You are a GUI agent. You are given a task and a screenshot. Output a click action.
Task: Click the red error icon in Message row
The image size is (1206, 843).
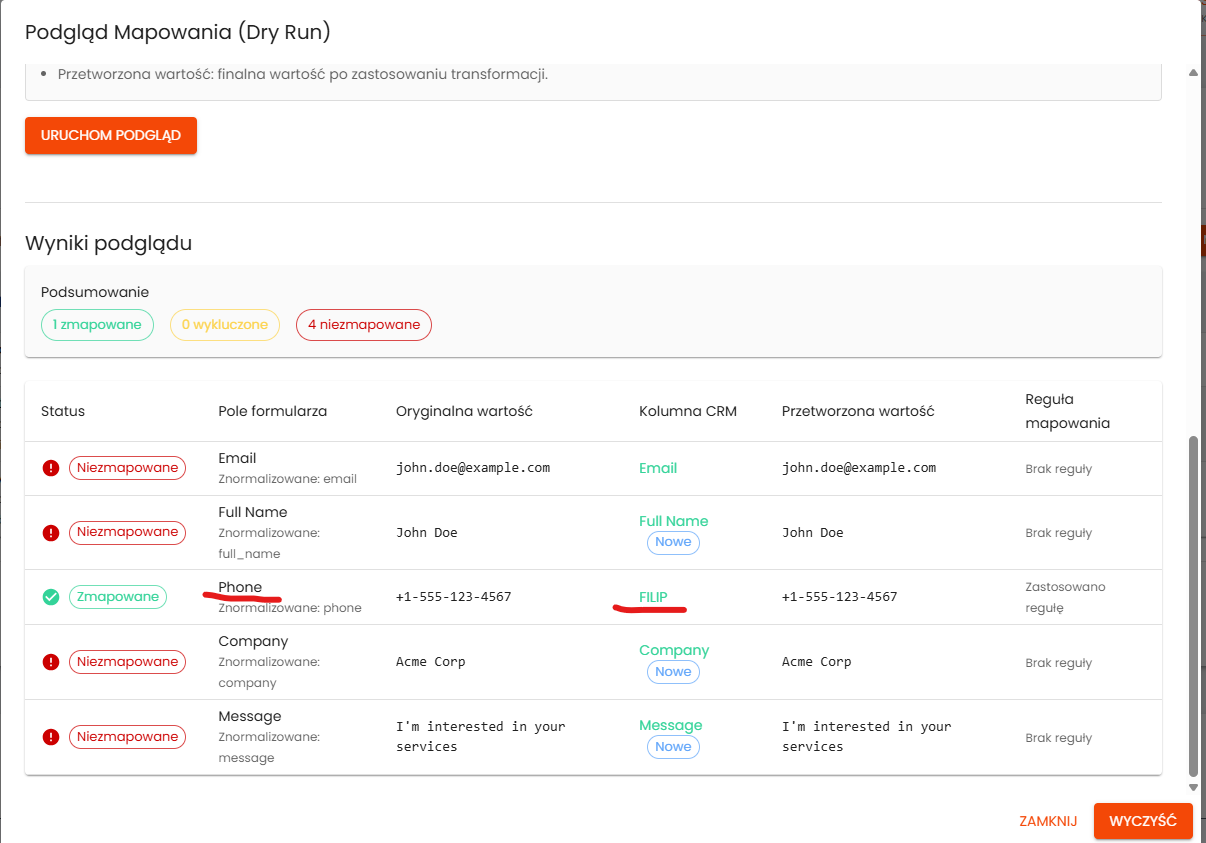pyautogui.click(x=51, y=737)
